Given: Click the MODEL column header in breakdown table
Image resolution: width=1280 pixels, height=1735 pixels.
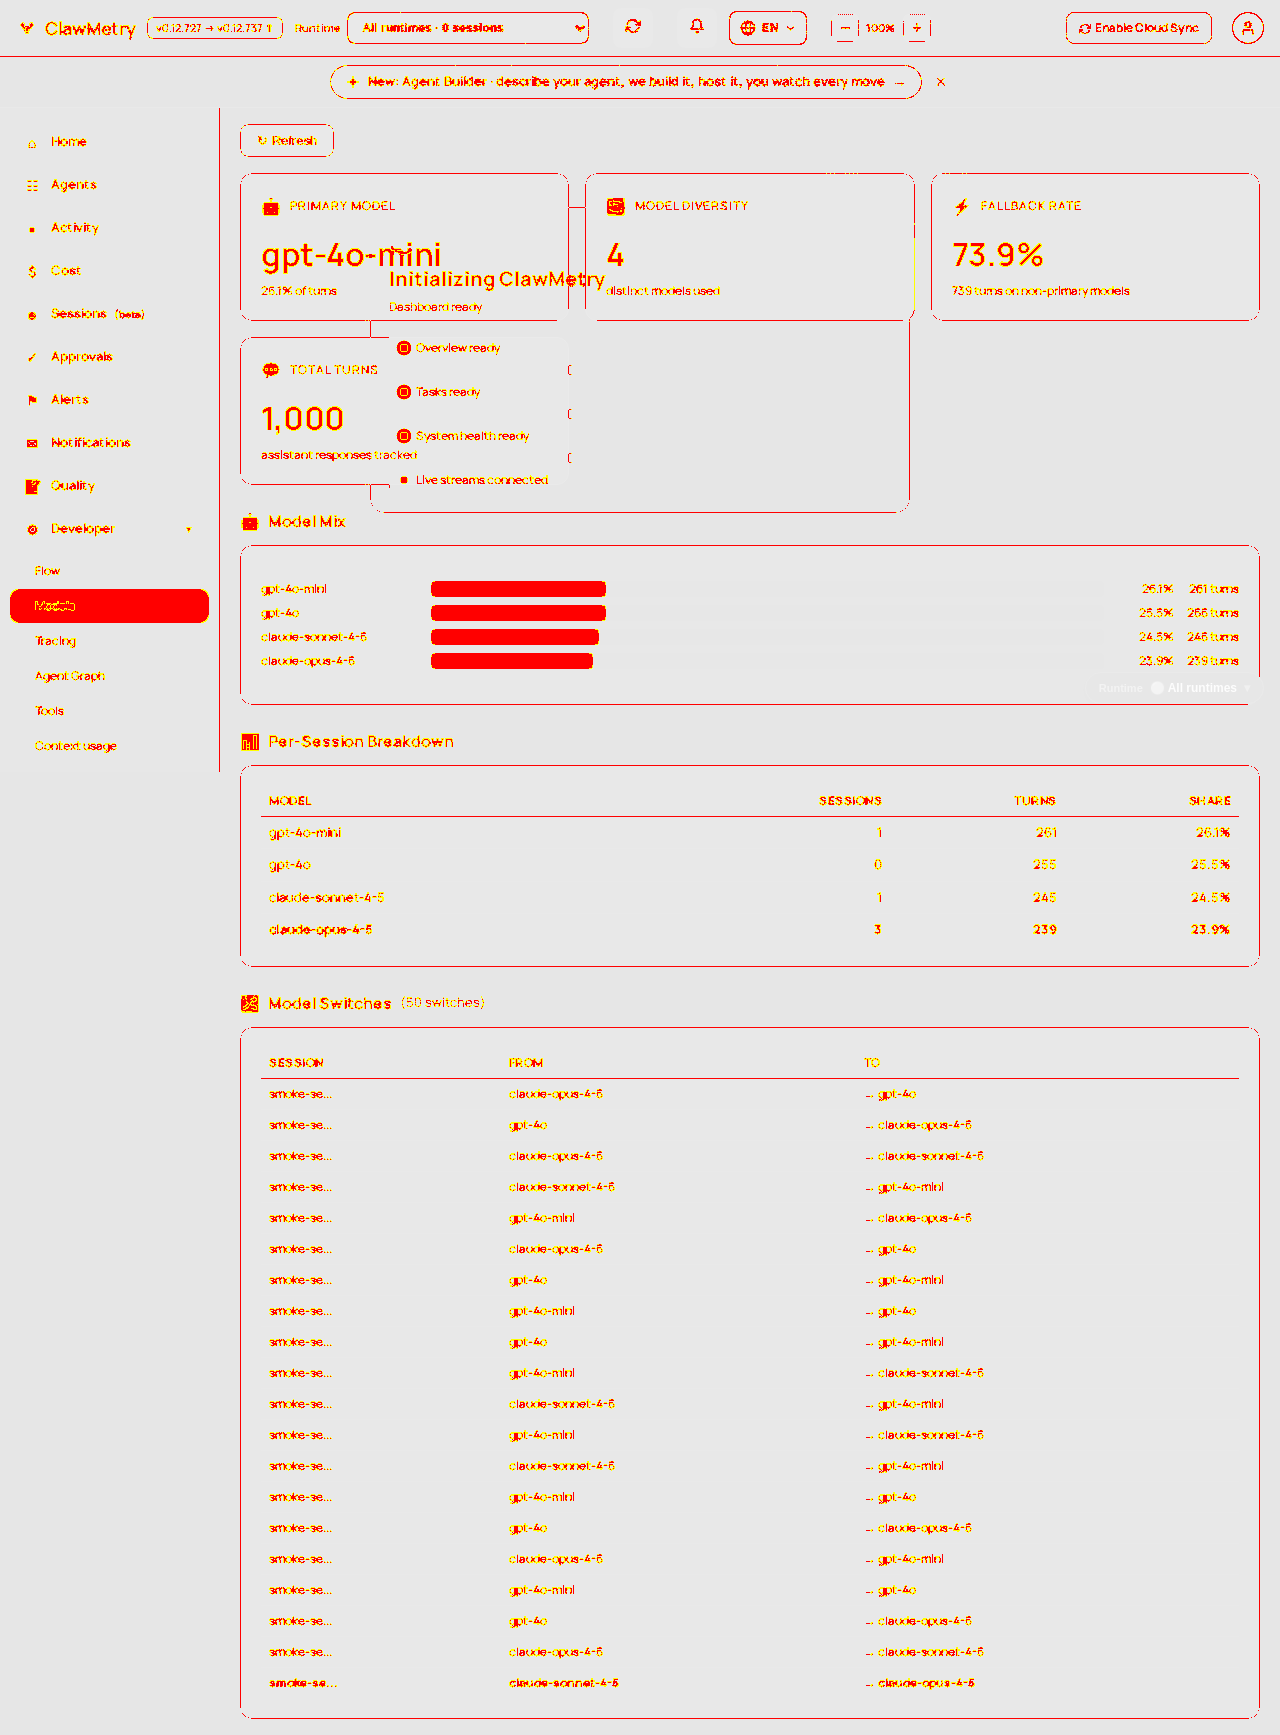Looking at the screenshot, I should pos(291,801).
